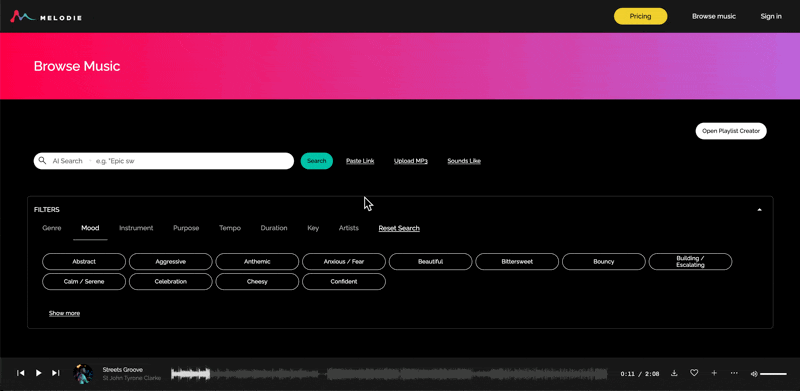Toggle the Confident mood filter
The height and width of the screenshot is (391, 800).
pos(344,281)
